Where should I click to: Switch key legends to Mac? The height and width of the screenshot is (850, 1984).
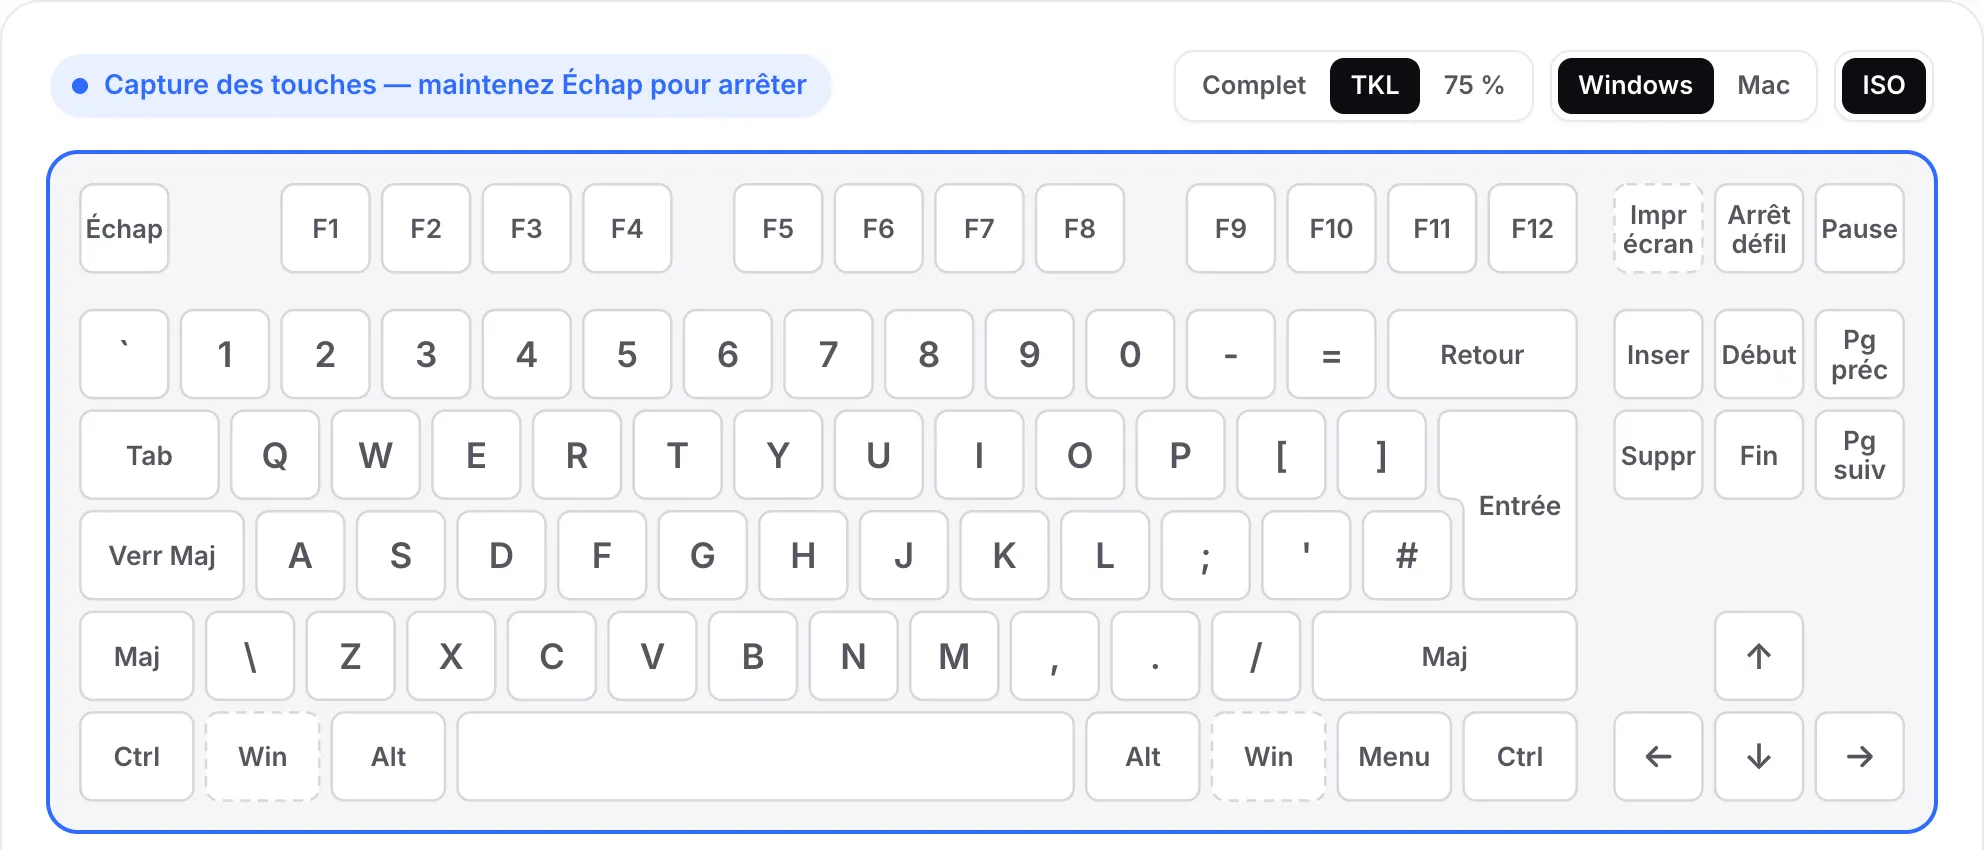1763,86
